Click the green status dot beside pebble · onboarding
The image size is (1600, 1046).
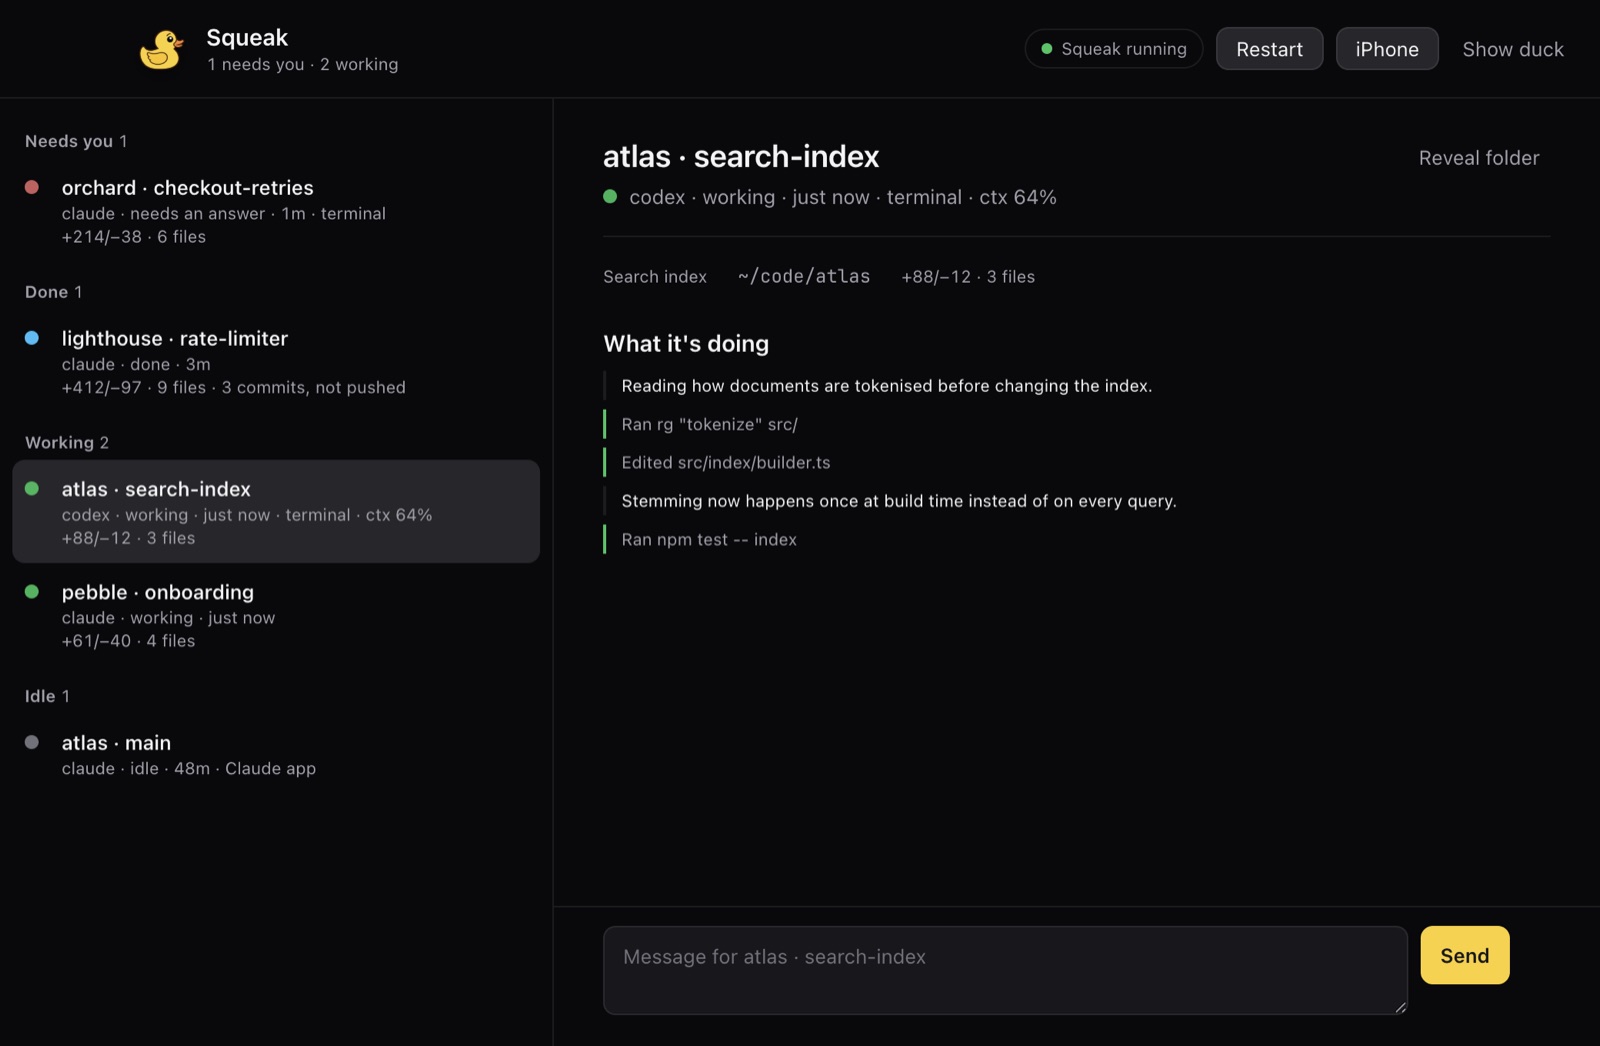32,592
